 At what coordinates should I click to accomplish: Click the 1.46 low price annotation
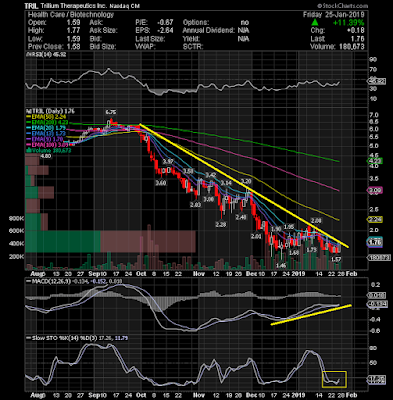click(x=281, y=266)
